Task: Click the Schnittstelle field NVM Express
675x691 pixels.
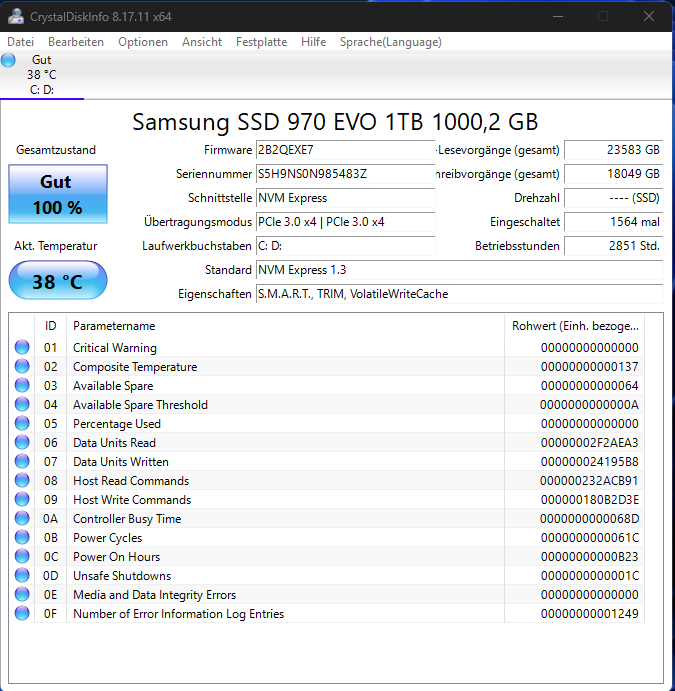Action: (345, 198)
